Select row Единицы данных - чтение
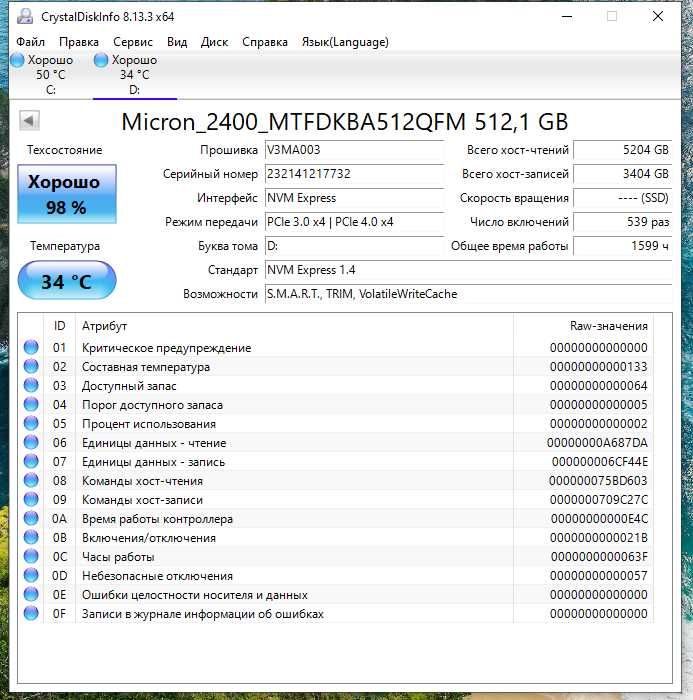The width and height of the screenshot is (693, 700). [336, 442]
